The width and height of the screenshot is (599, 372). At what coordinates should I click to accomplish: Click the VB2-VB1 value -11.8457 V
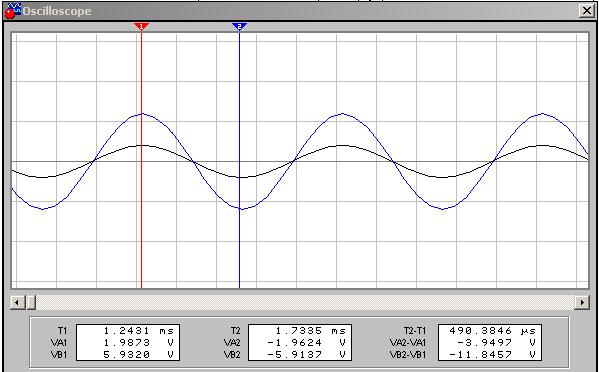click(492, 355)
